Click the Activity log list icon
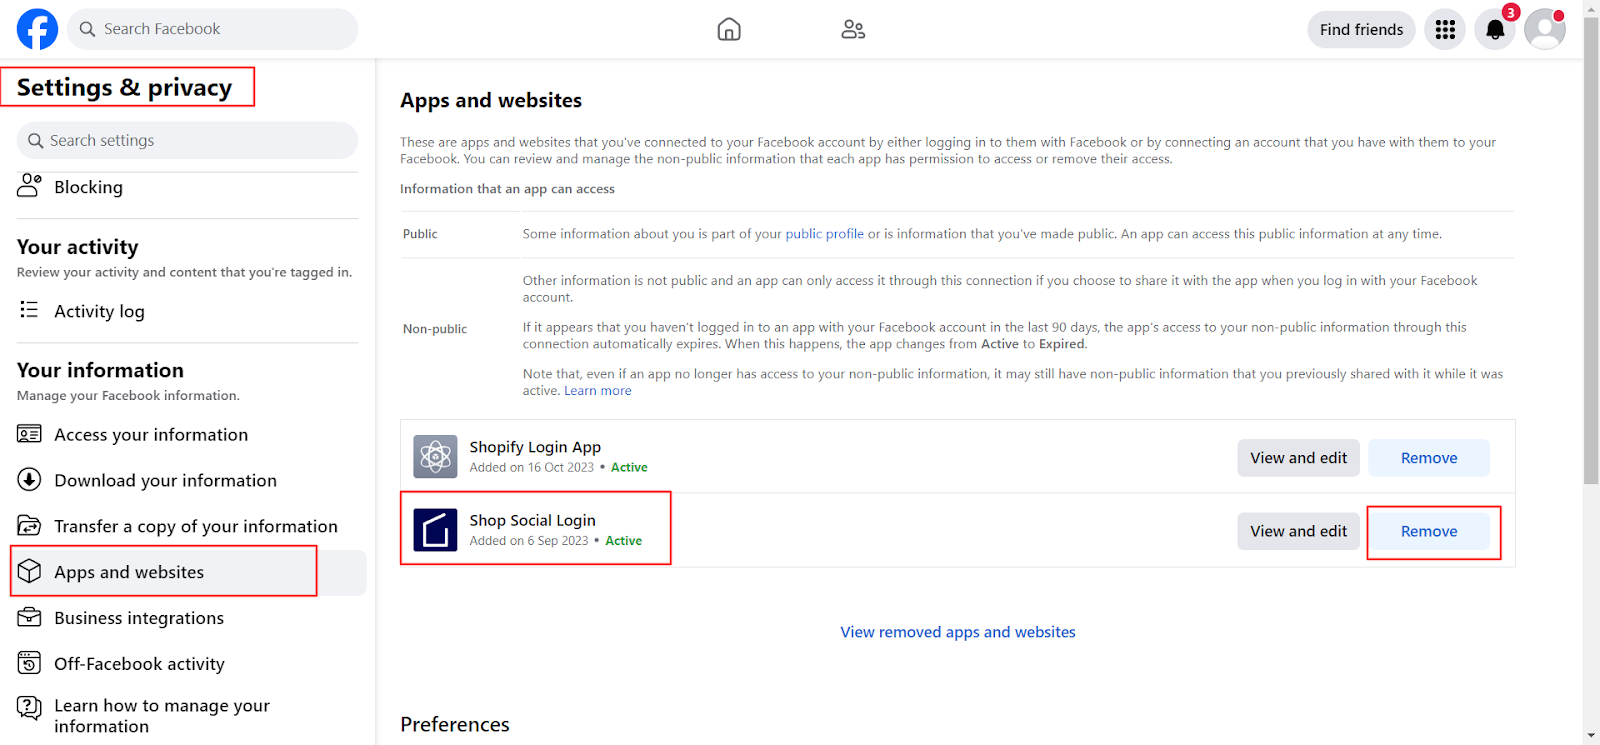 (x=29, y=310)
